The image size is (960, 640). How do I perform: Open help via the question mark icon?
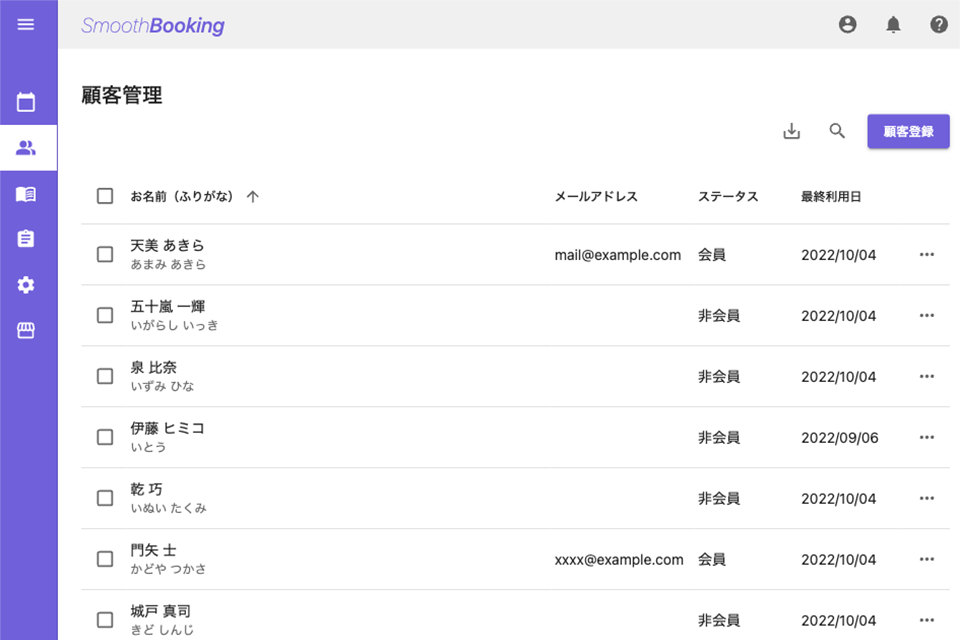coord(939,25)
